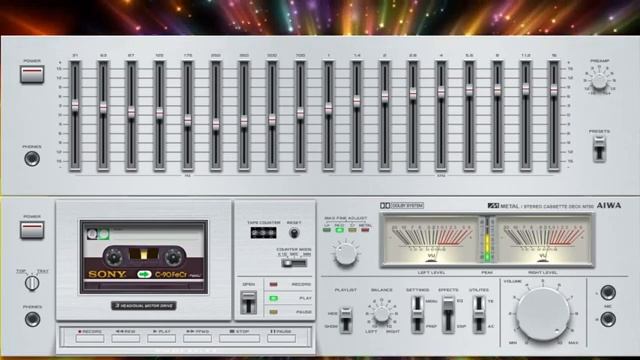This screenshot has width=640, height=360.
Task: Adjust the 16 kHz equalizer slider
Action: [x=554, y=90]
